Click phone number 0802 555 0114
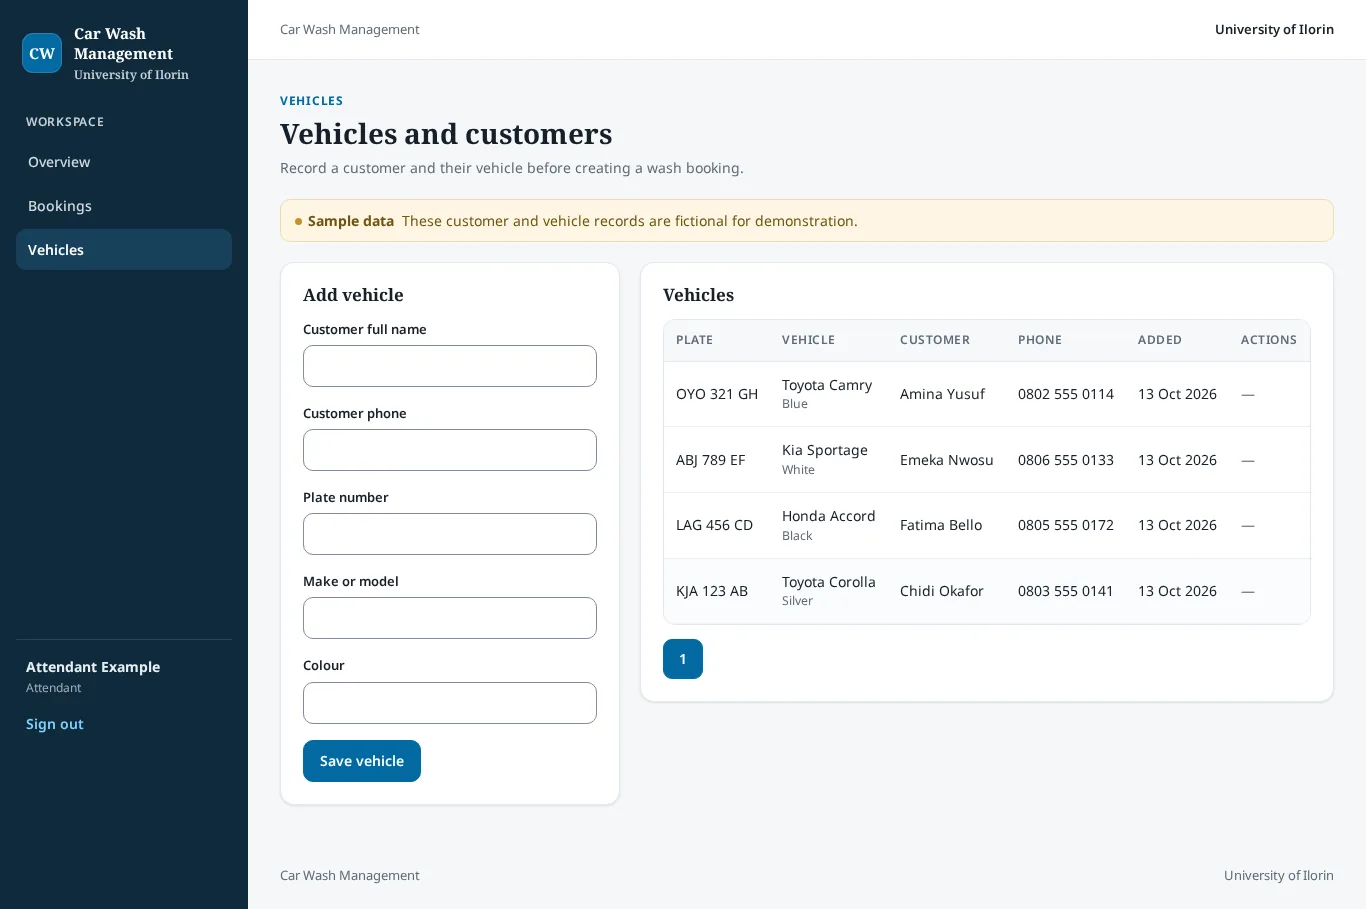 click(x=1066, y=394)
